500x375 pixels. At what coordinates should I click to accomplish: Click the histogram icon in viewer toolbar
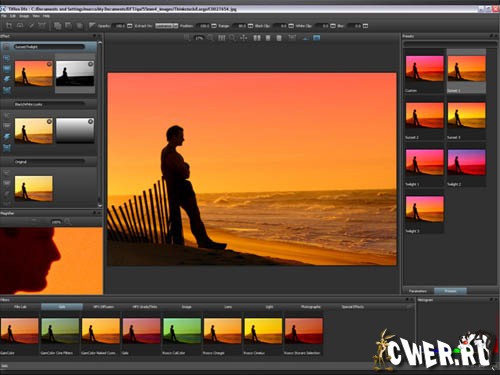(305, 38)
